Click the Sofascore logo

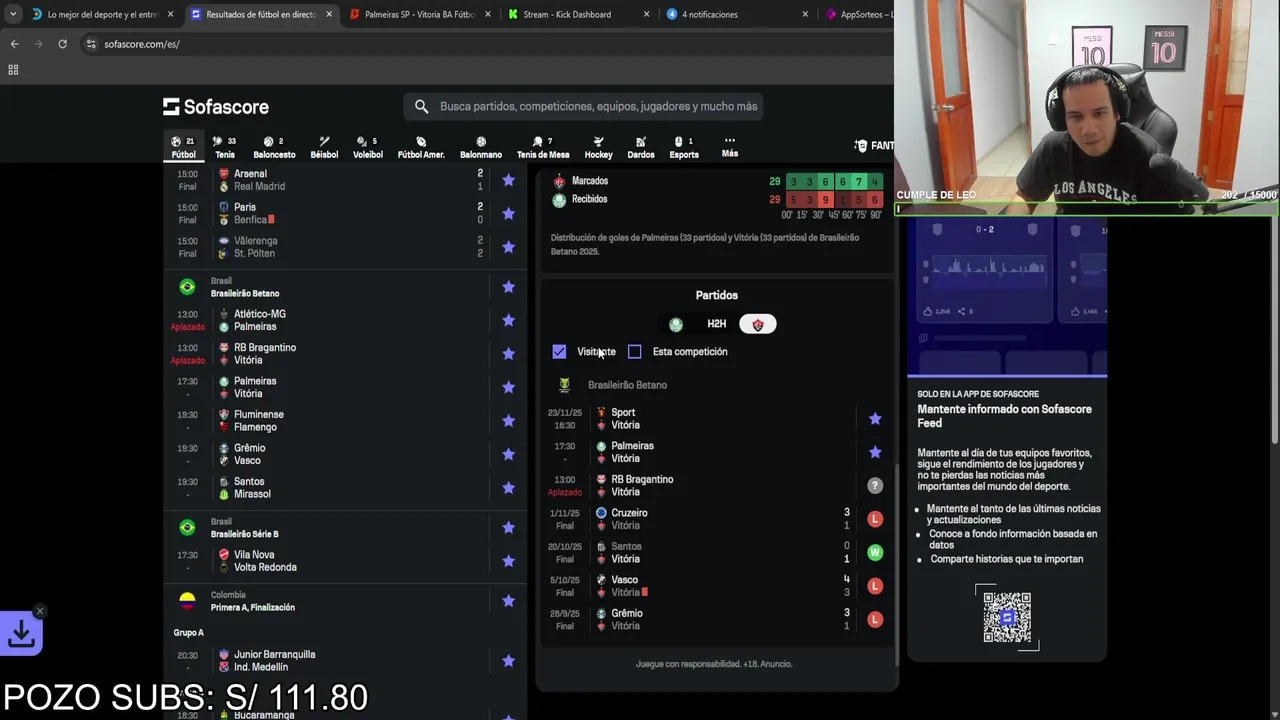[216, 107]
